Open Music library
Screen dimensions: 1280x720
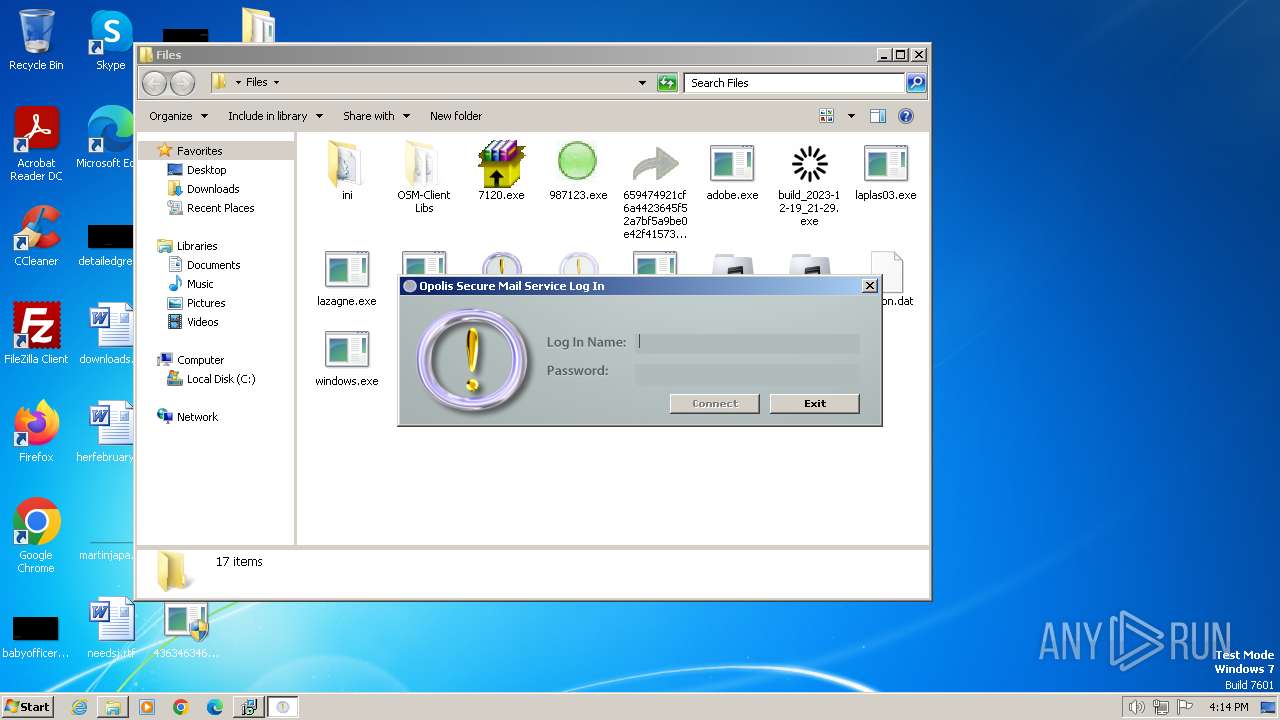[x=200, y=284]
